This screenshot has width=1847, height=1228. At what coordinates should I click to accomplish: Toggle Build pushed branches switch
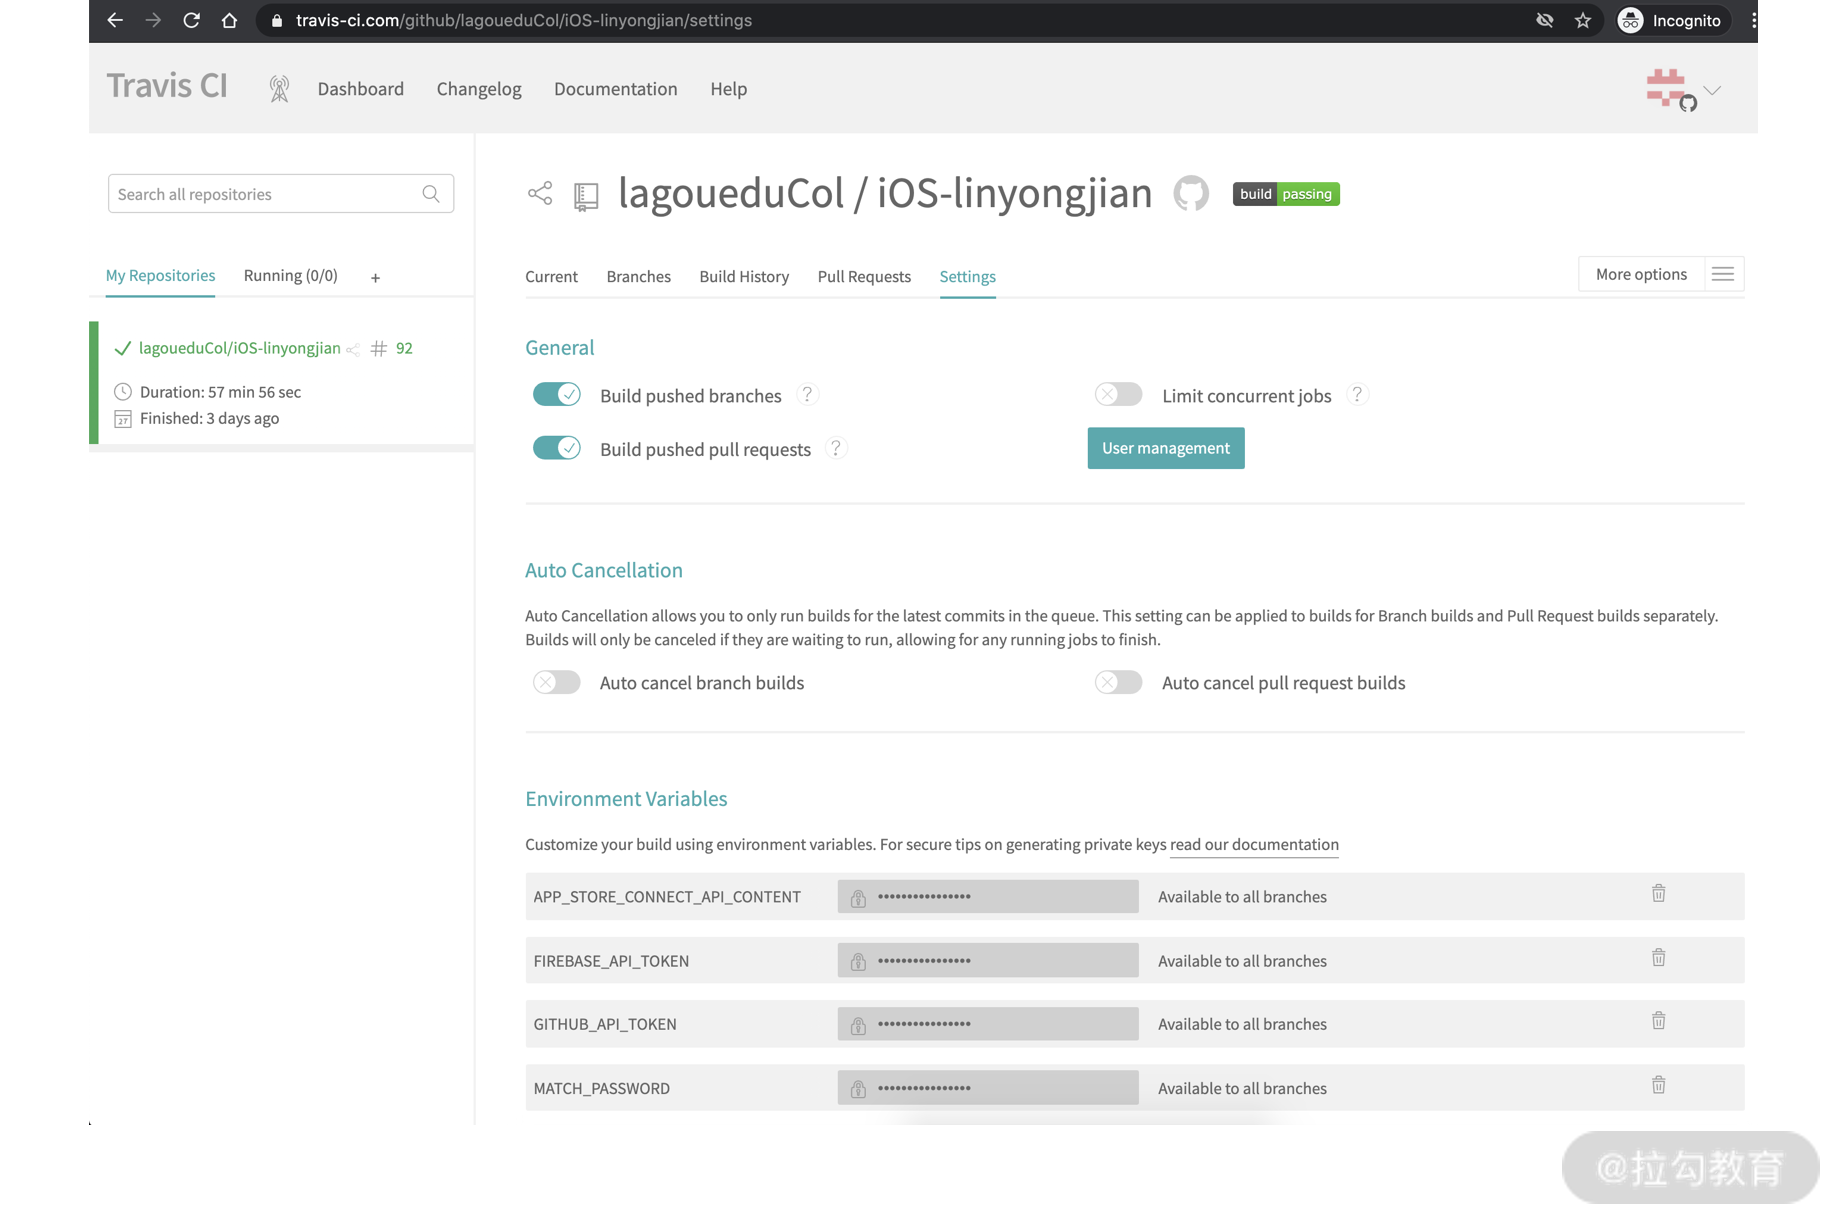(556, 394)
